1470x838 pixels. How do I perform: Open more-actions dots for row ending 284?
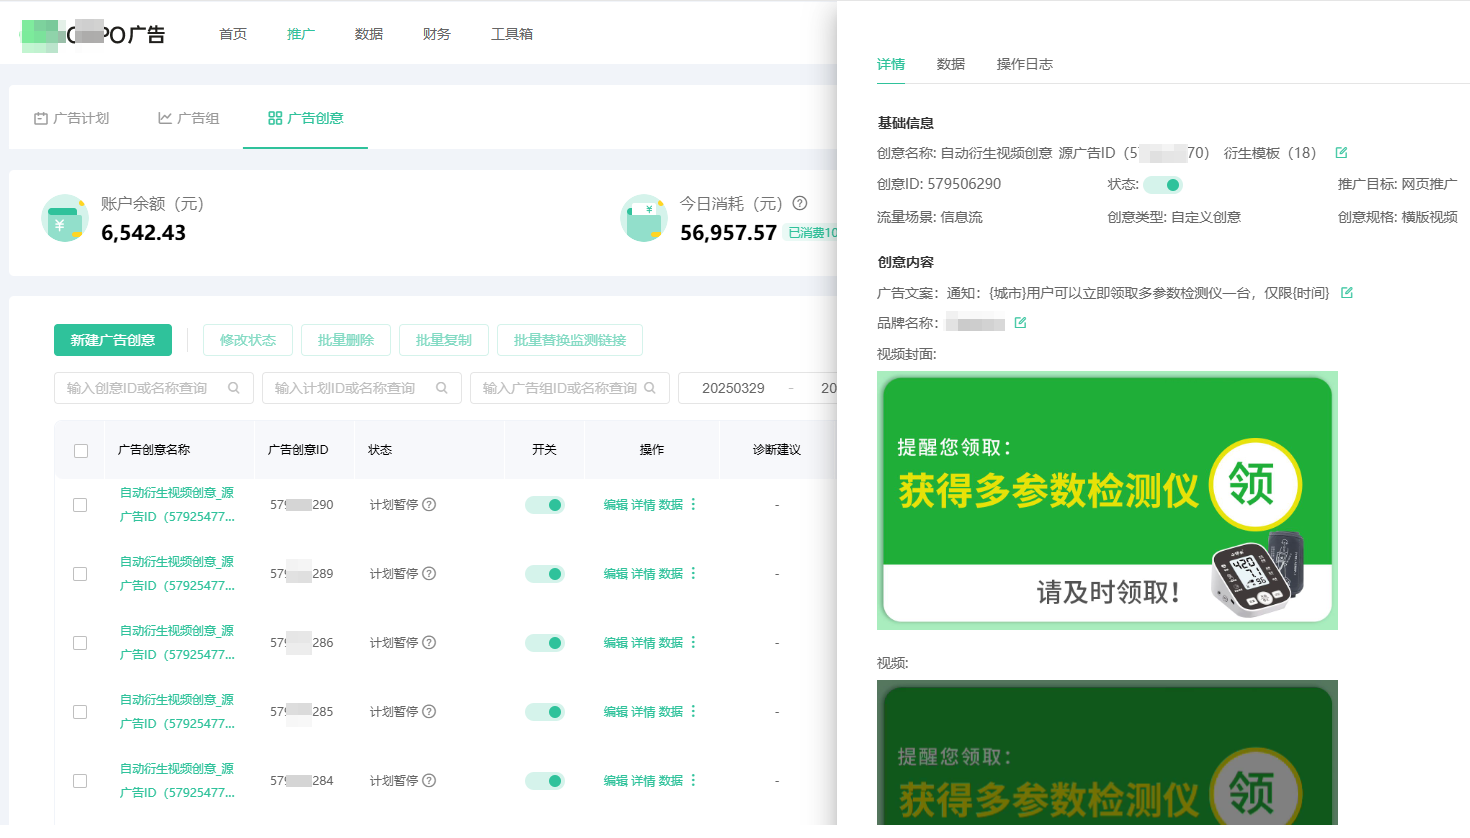click(693, 780)
